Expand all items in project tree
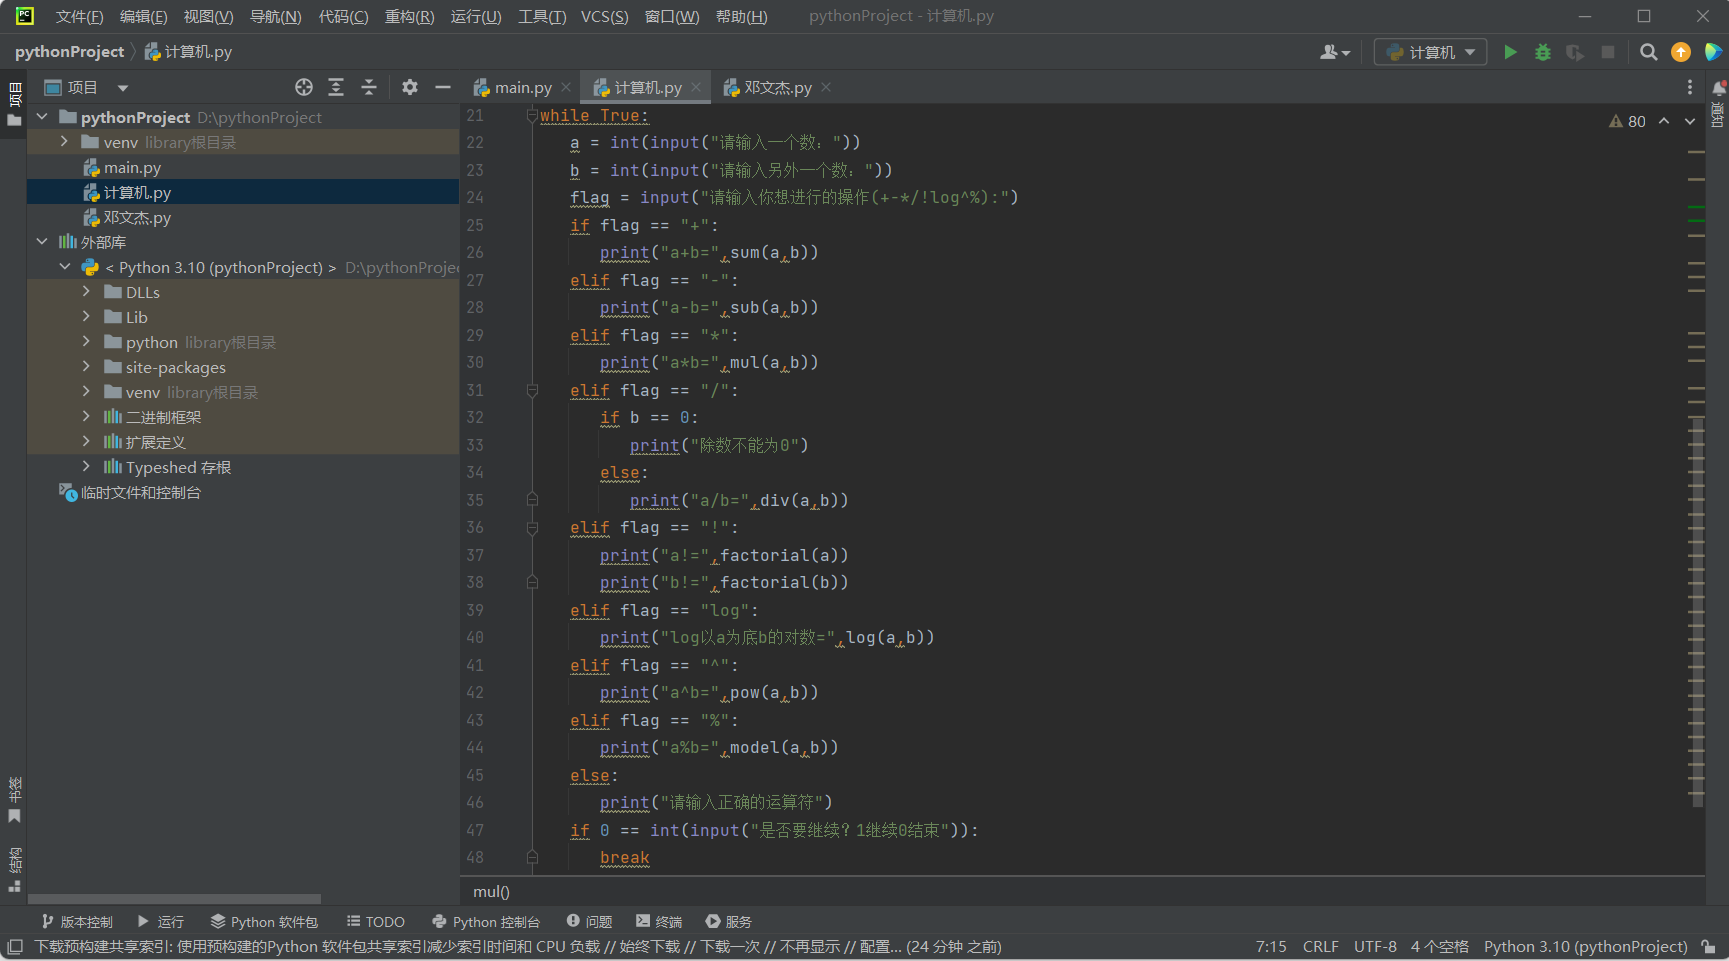 click(336, 88)
